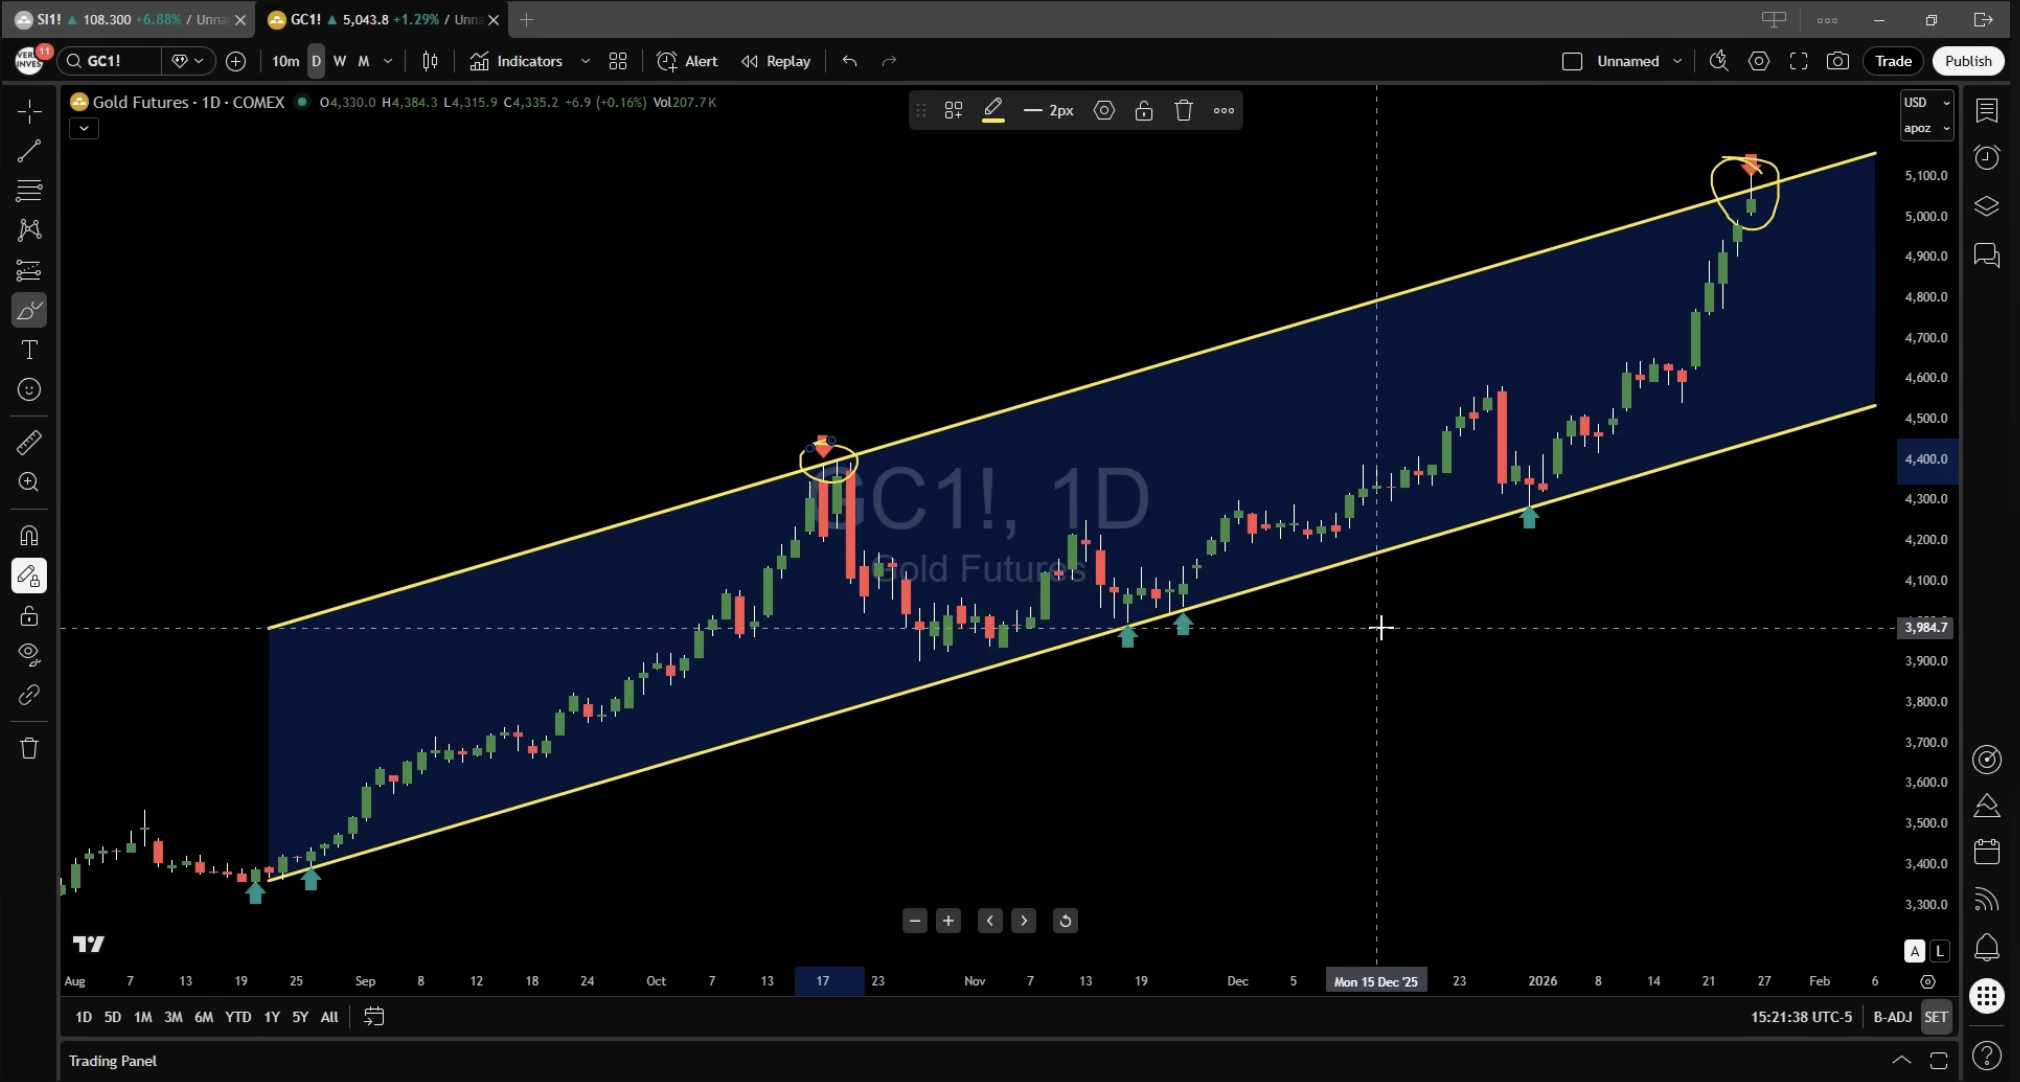Viewport: 2020px width, 1082px height.
Task: Open the Indicators favorites dropdown arrow
Action: (x=585, y=61)
